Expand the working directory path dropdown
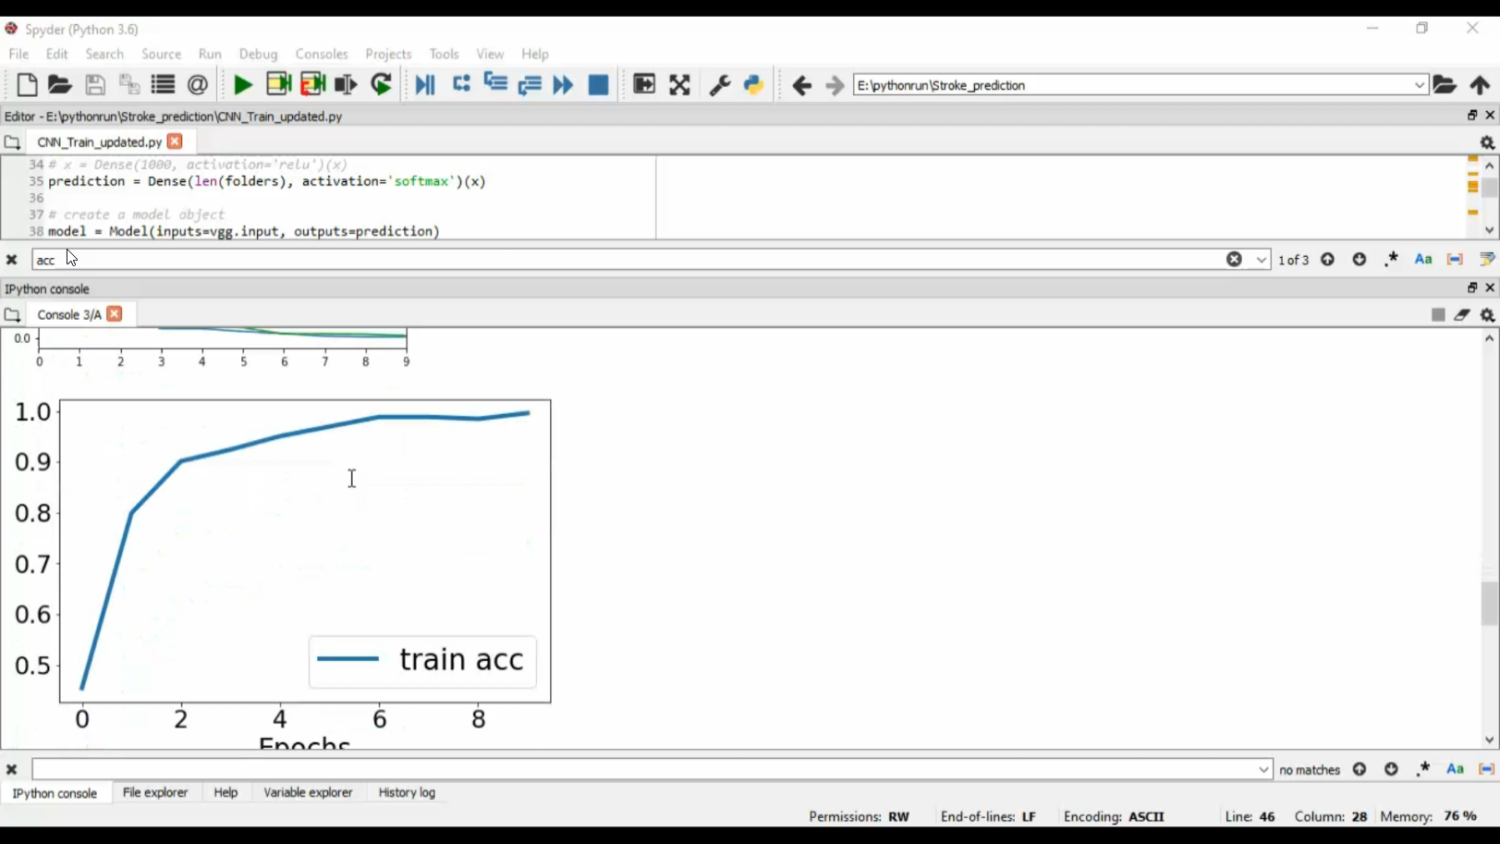This screenshot has height=844, width=1500. pyautogui.click(x=1419, y=85)
